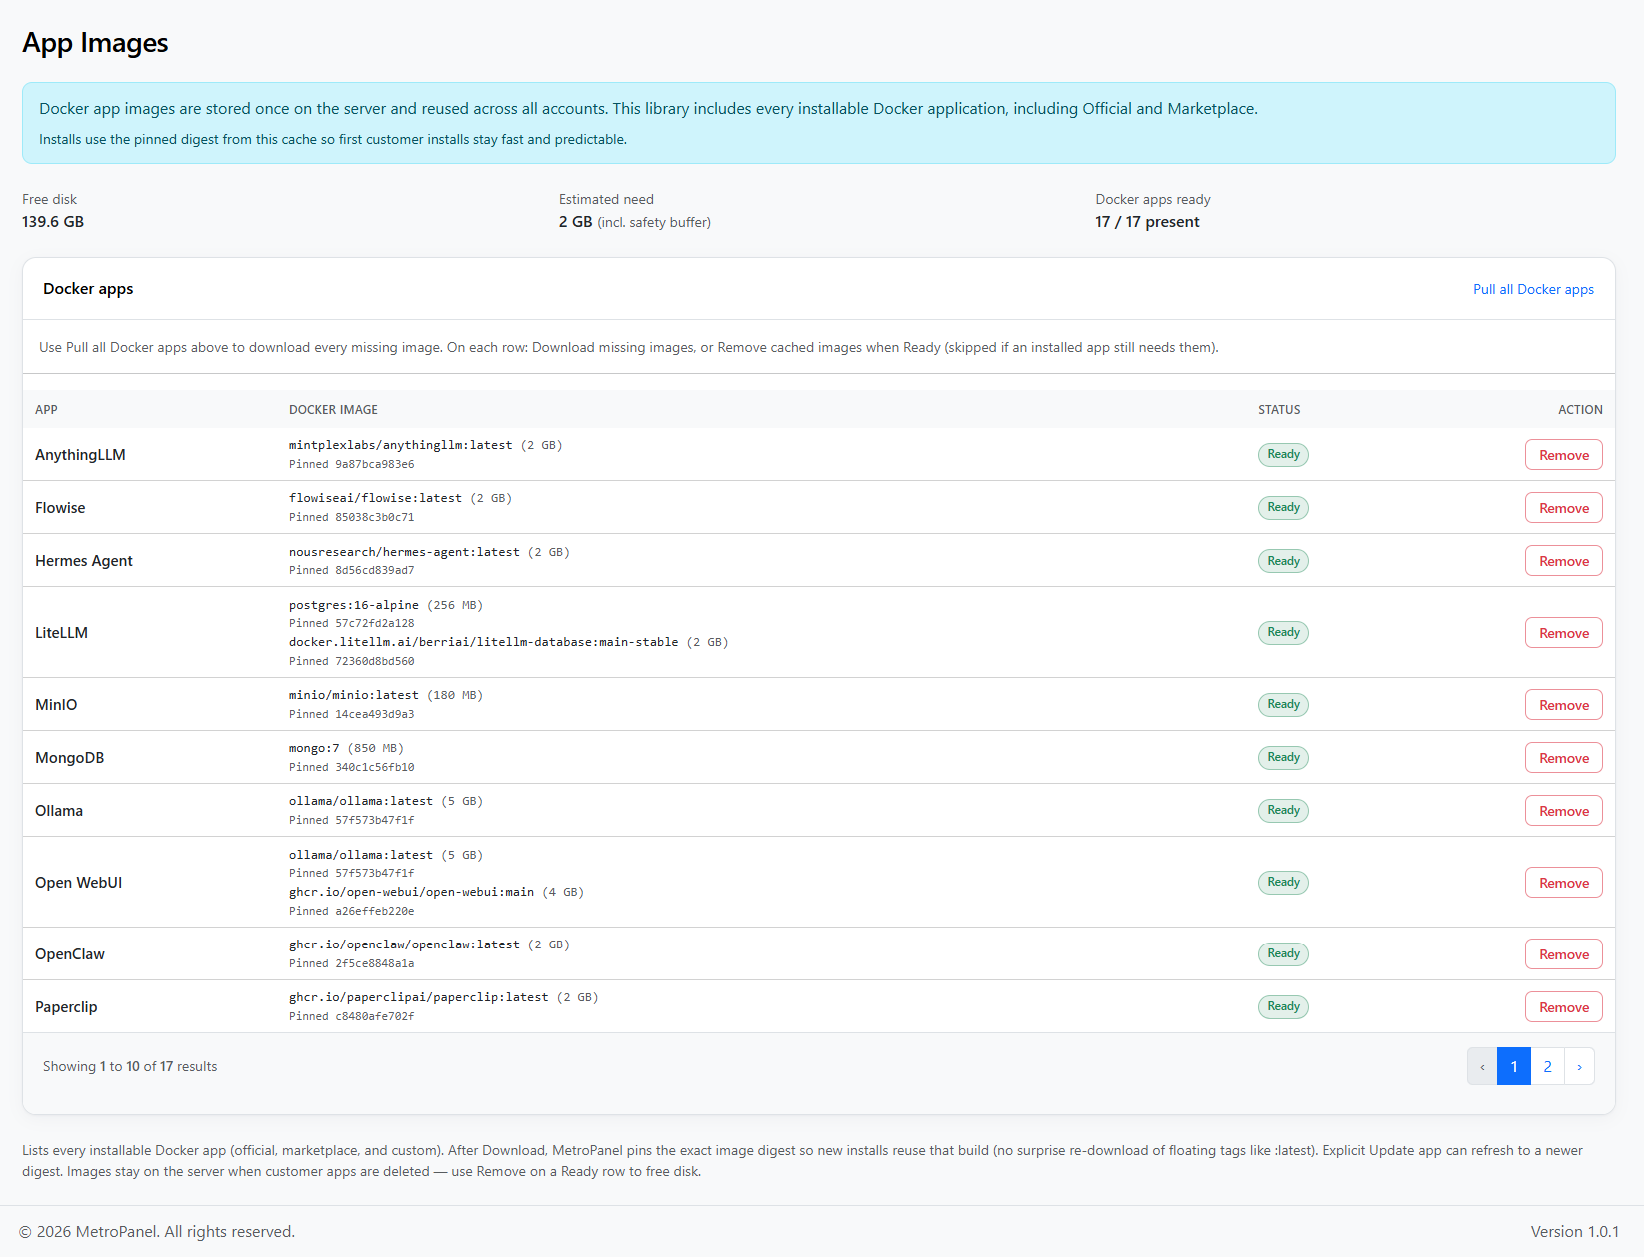Click the Pinned 340c1c56fb10 digest
This screenshot has height=1257, width=1644.
[351, 767]
